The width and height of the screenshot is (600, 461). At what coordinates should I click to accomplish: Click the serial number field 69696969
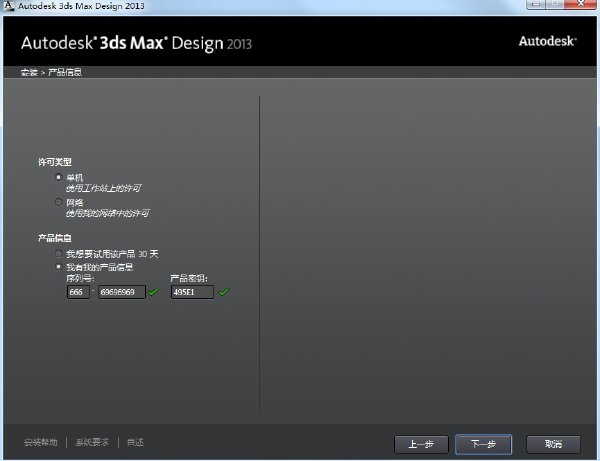point(122,292)
